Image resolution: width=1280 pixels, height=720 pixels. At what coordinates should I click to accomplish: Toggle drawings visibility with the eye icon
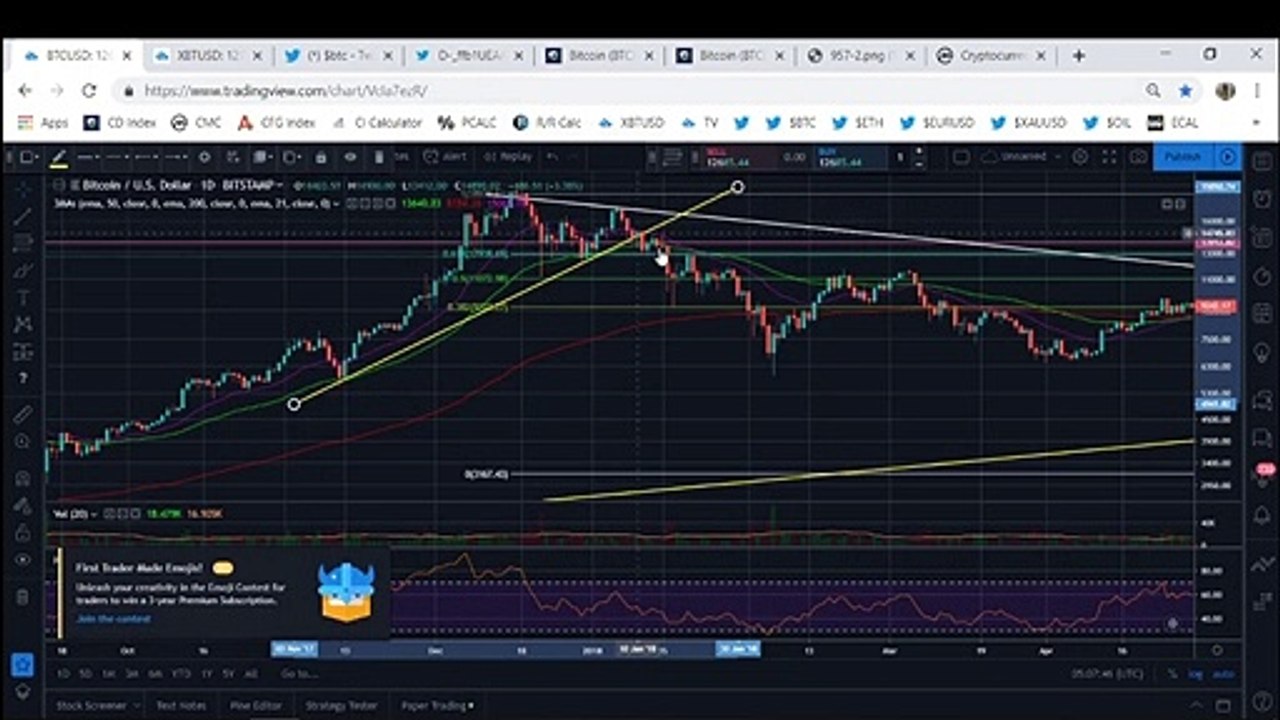[x=350, y=157]
